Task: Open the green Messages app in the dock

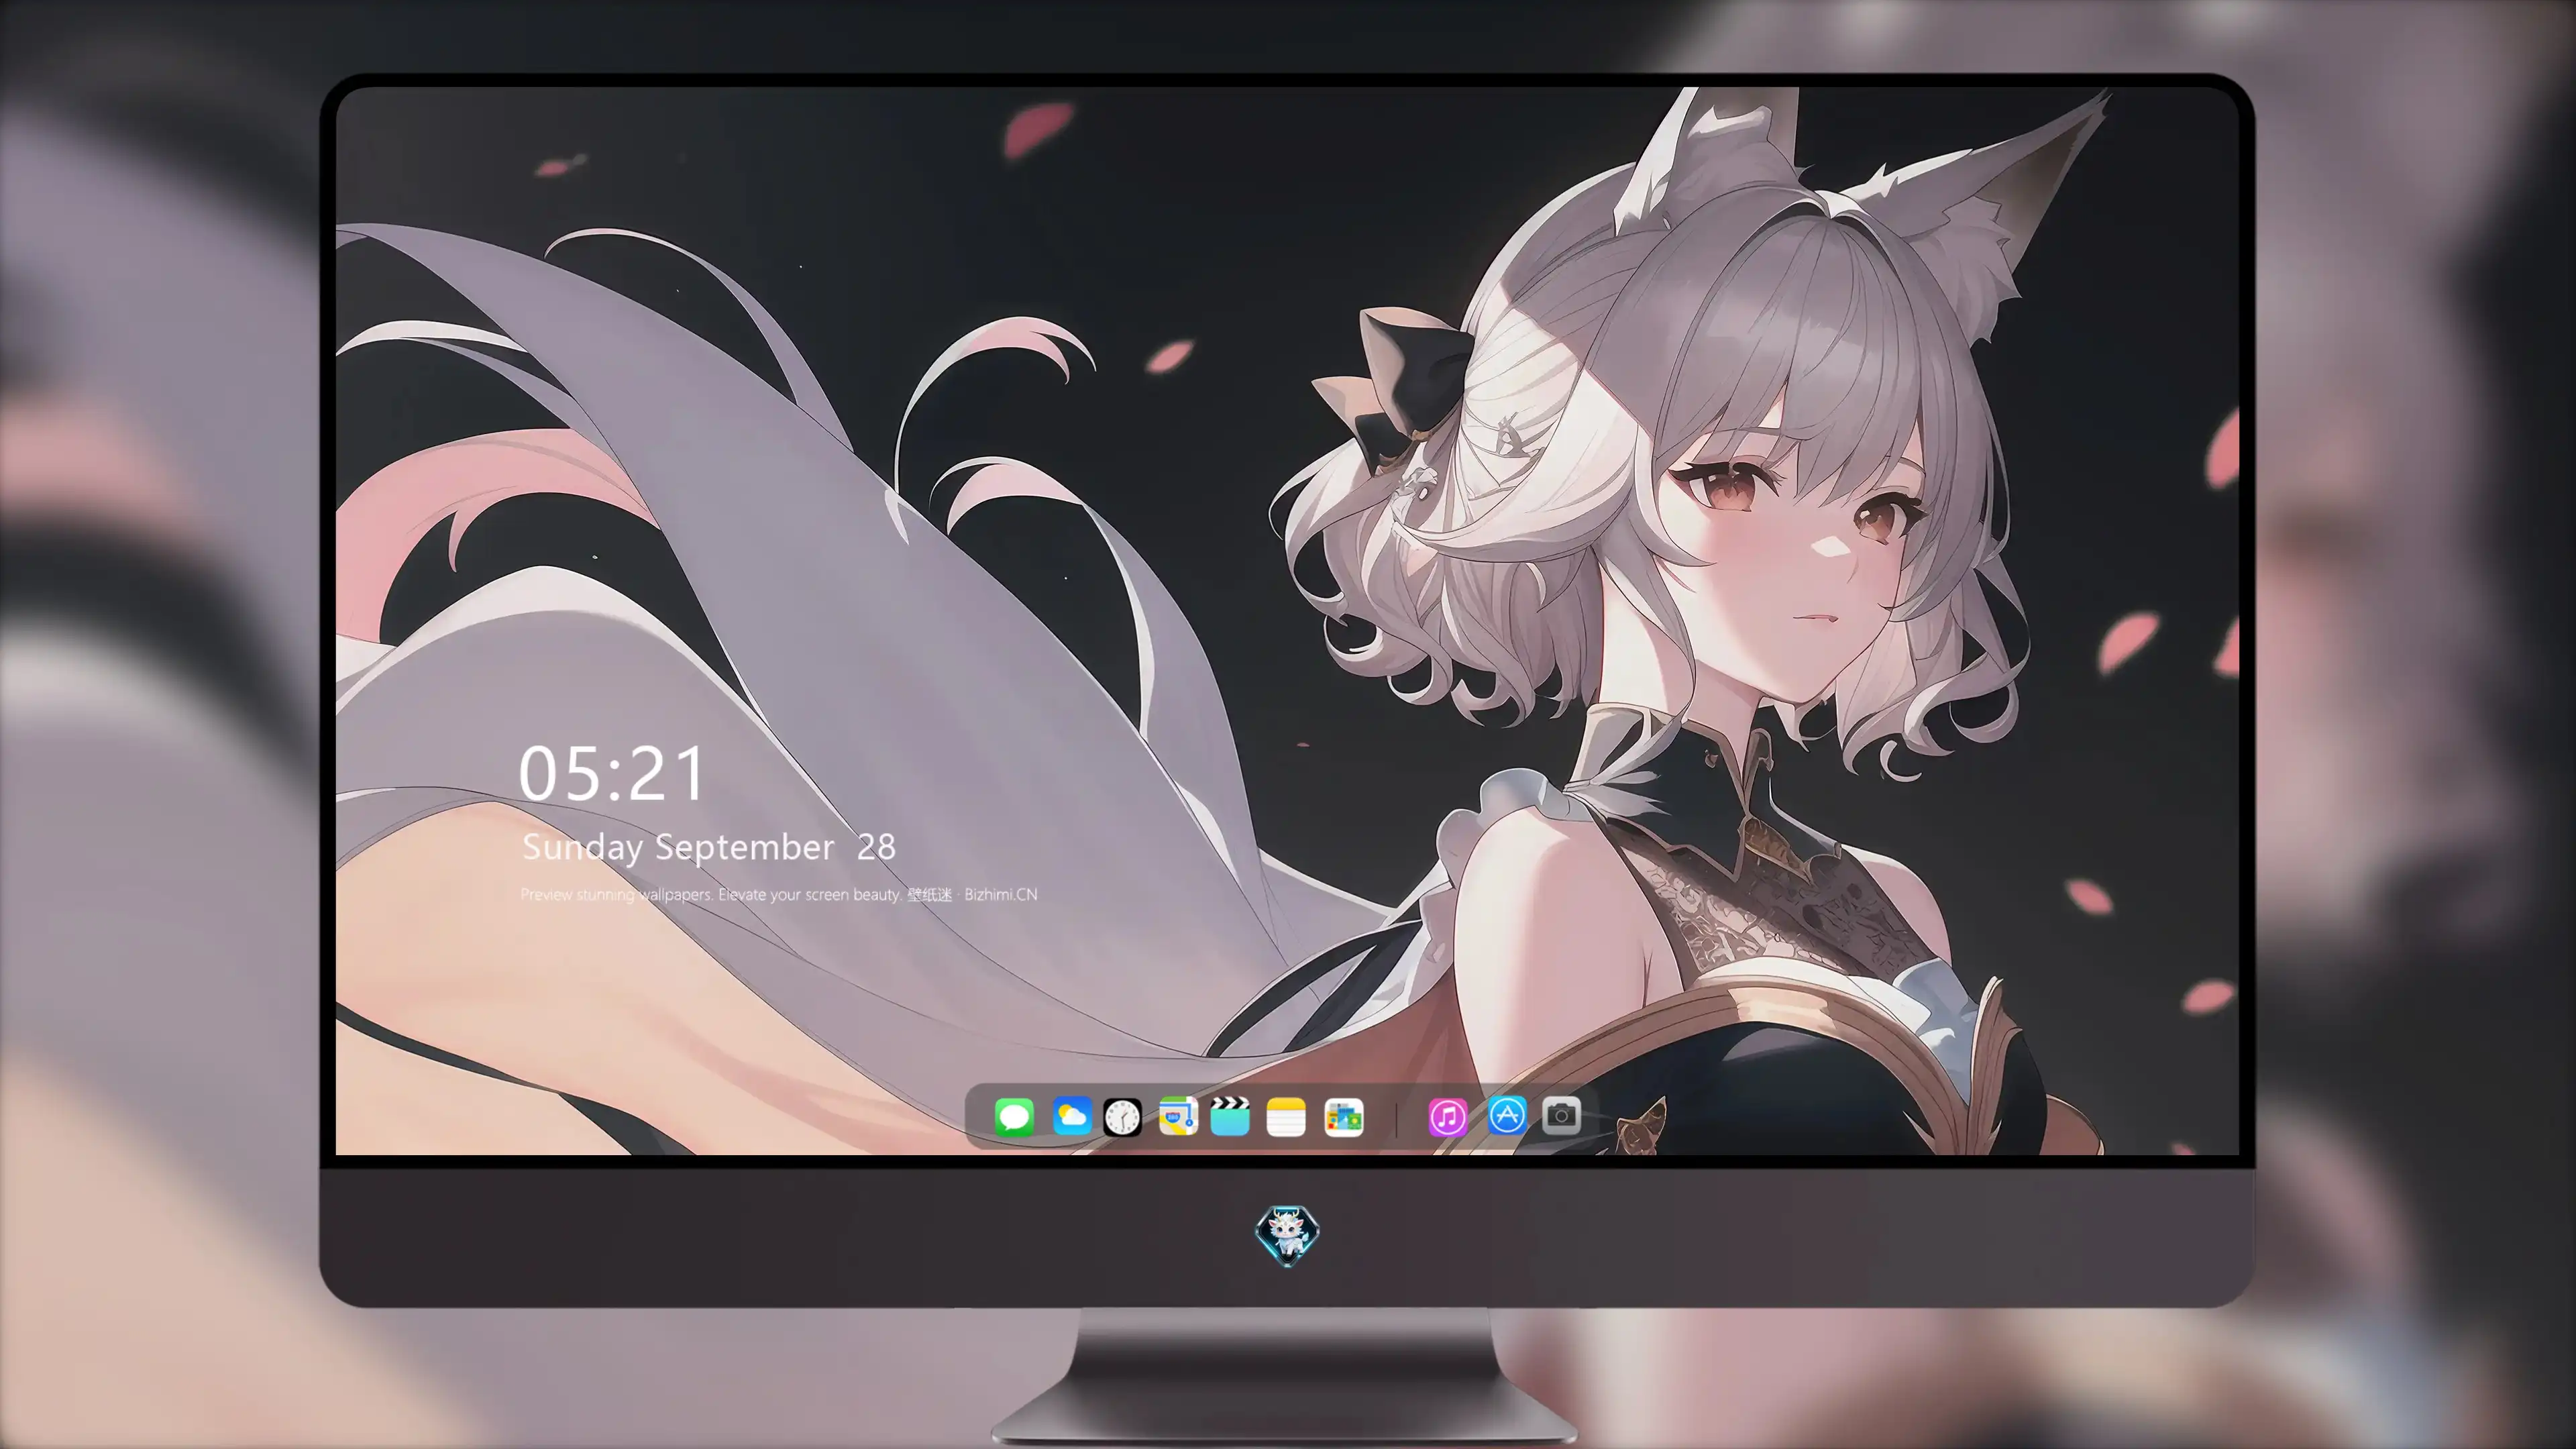Action: (x=1014, y=1116)
